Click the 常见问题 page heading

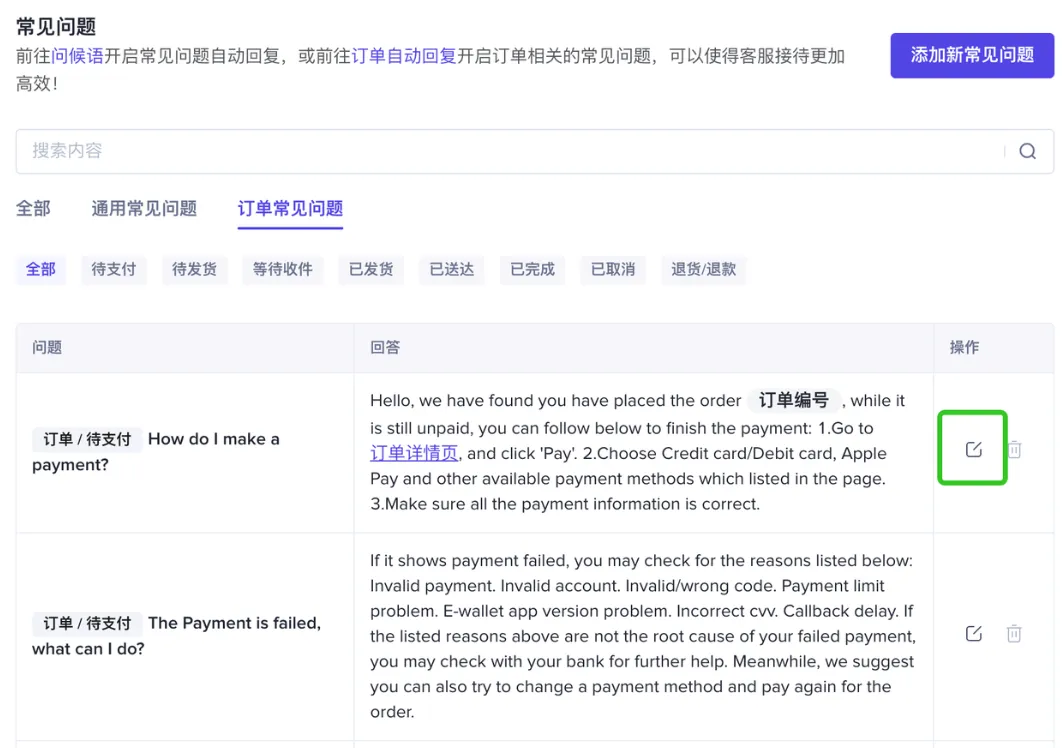point(56,26)
